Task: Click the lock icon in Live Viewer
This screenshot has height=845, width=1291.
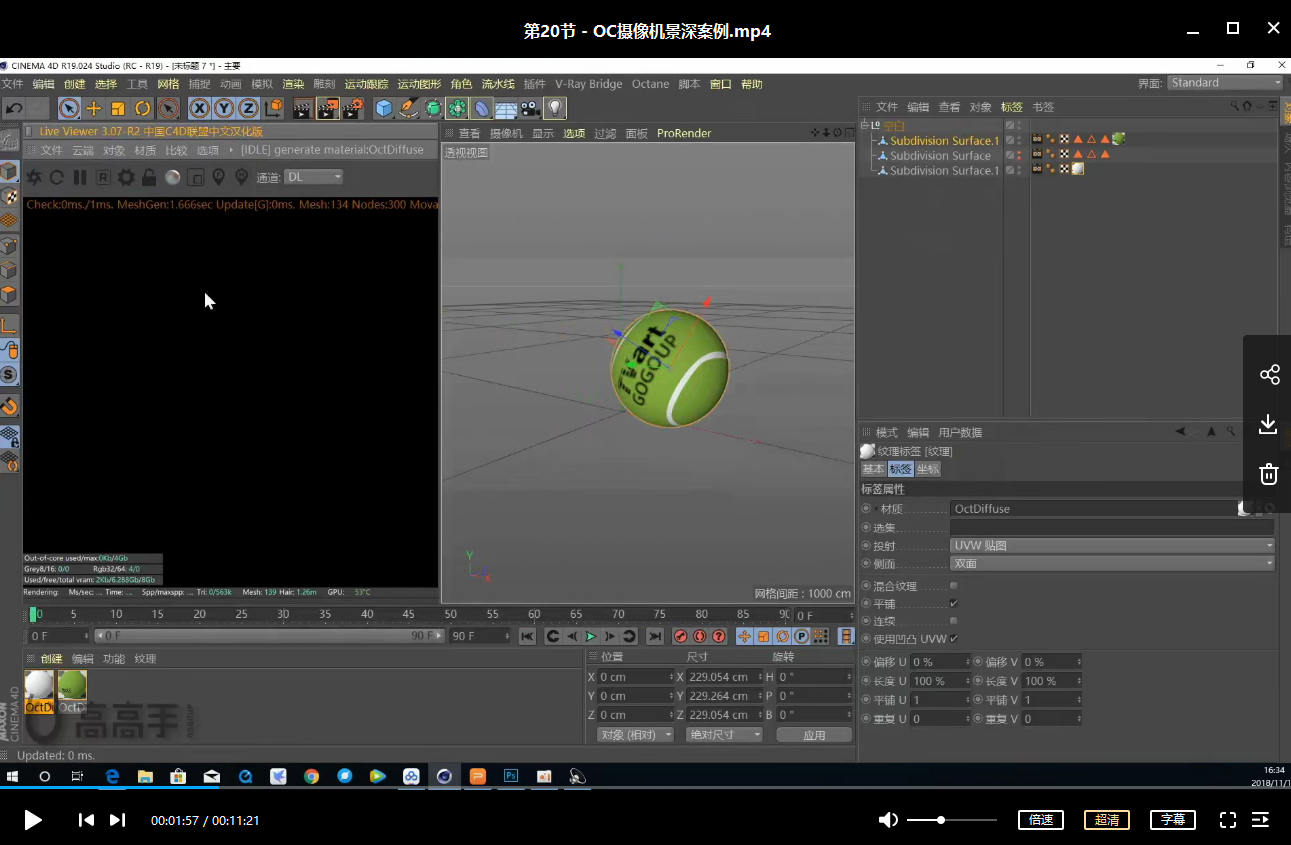Action: tap(148, 177)
